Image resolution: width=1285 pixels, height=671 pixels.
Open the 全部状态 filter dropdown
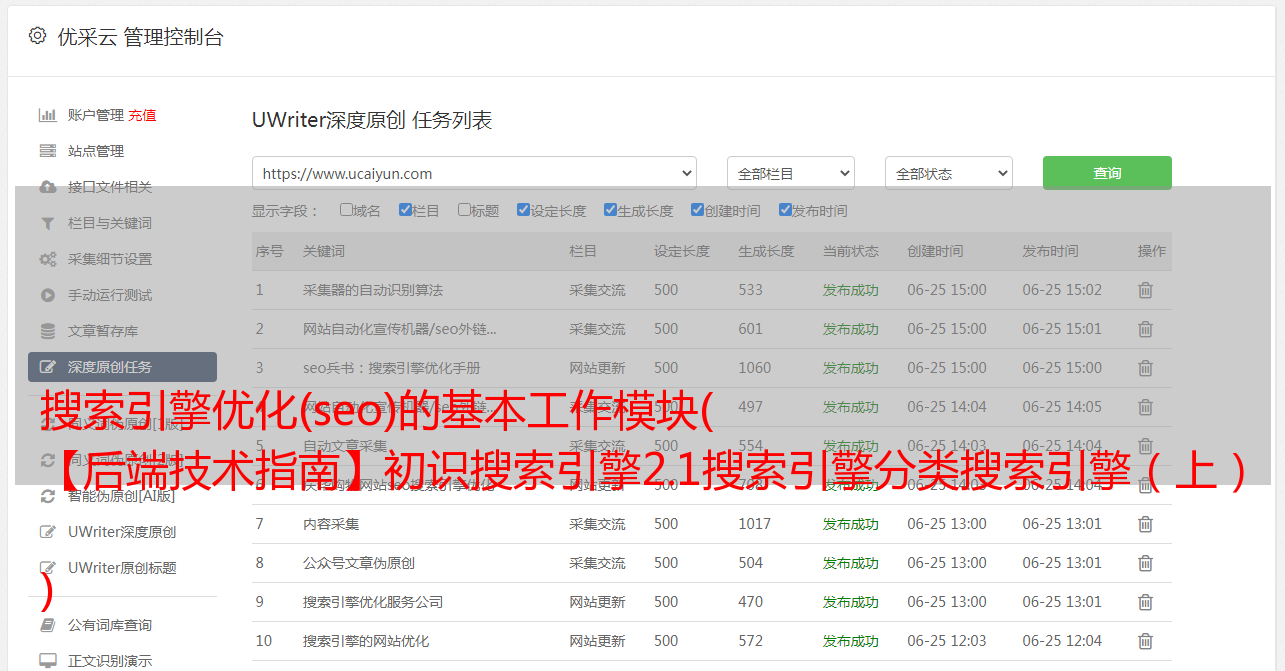(948, 173)
